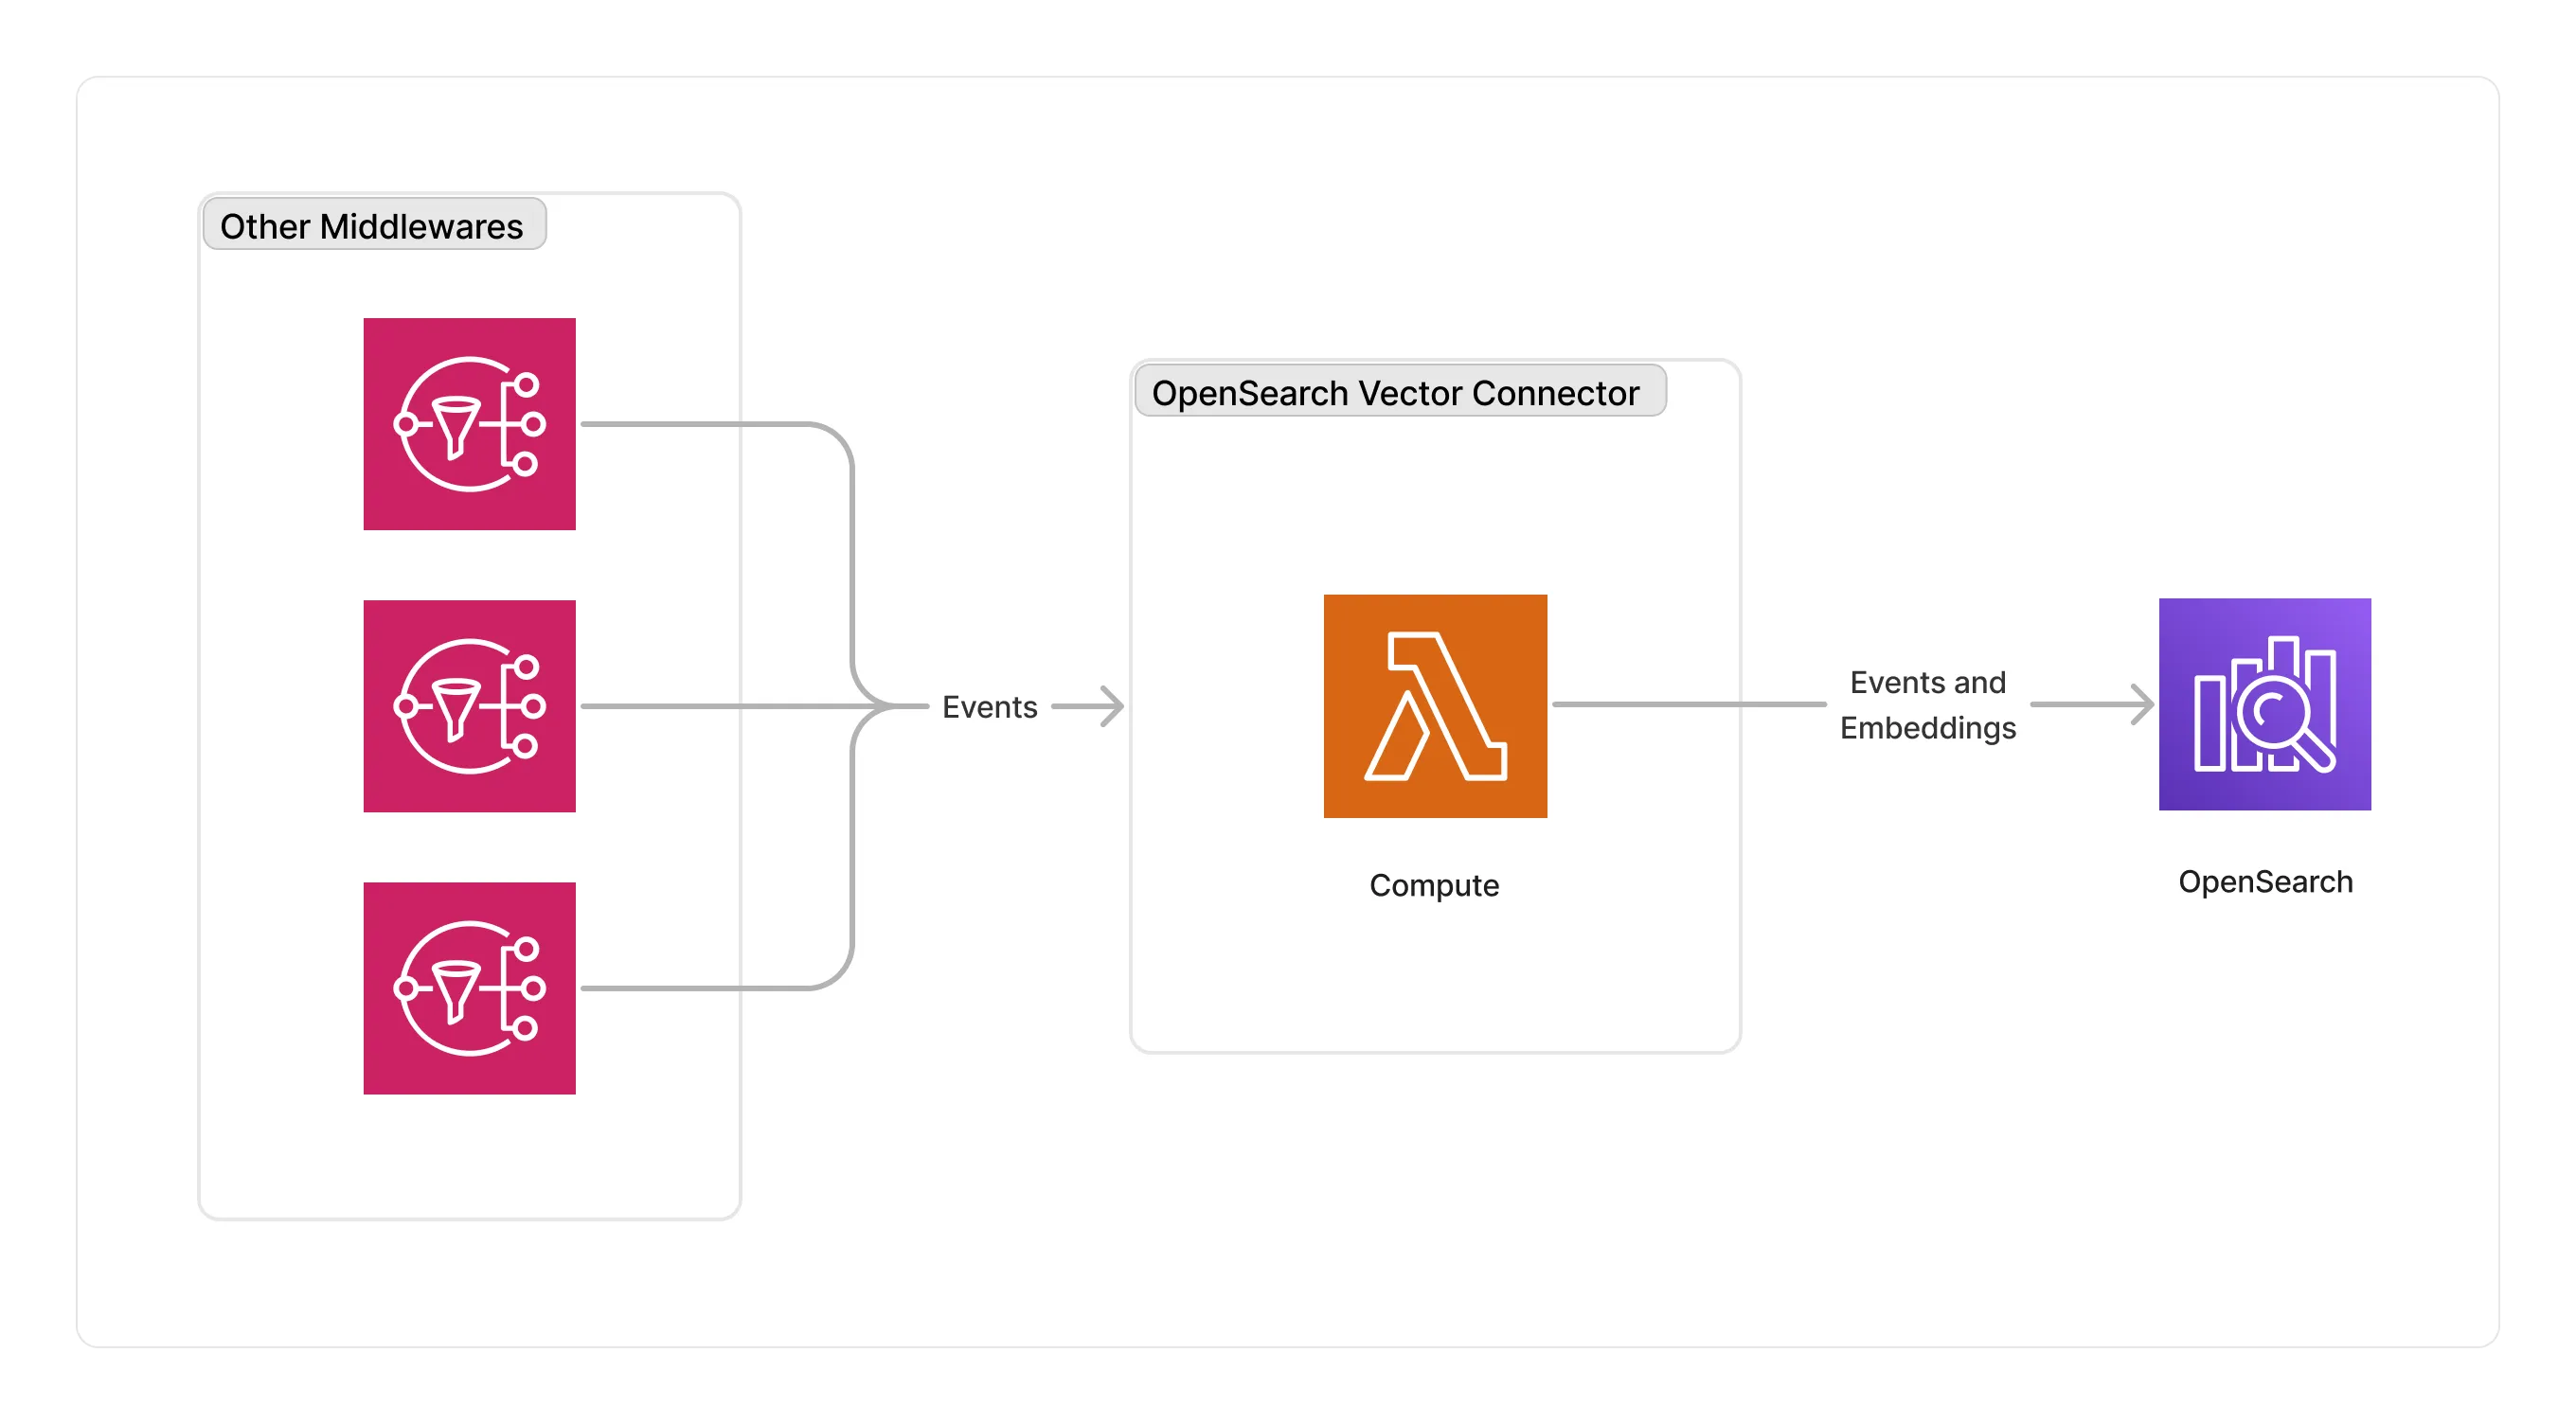The width and height of the screenshot is (2576, 1424).
Task: Click the top pink SNS middleware icon
Action: [469, 424]
